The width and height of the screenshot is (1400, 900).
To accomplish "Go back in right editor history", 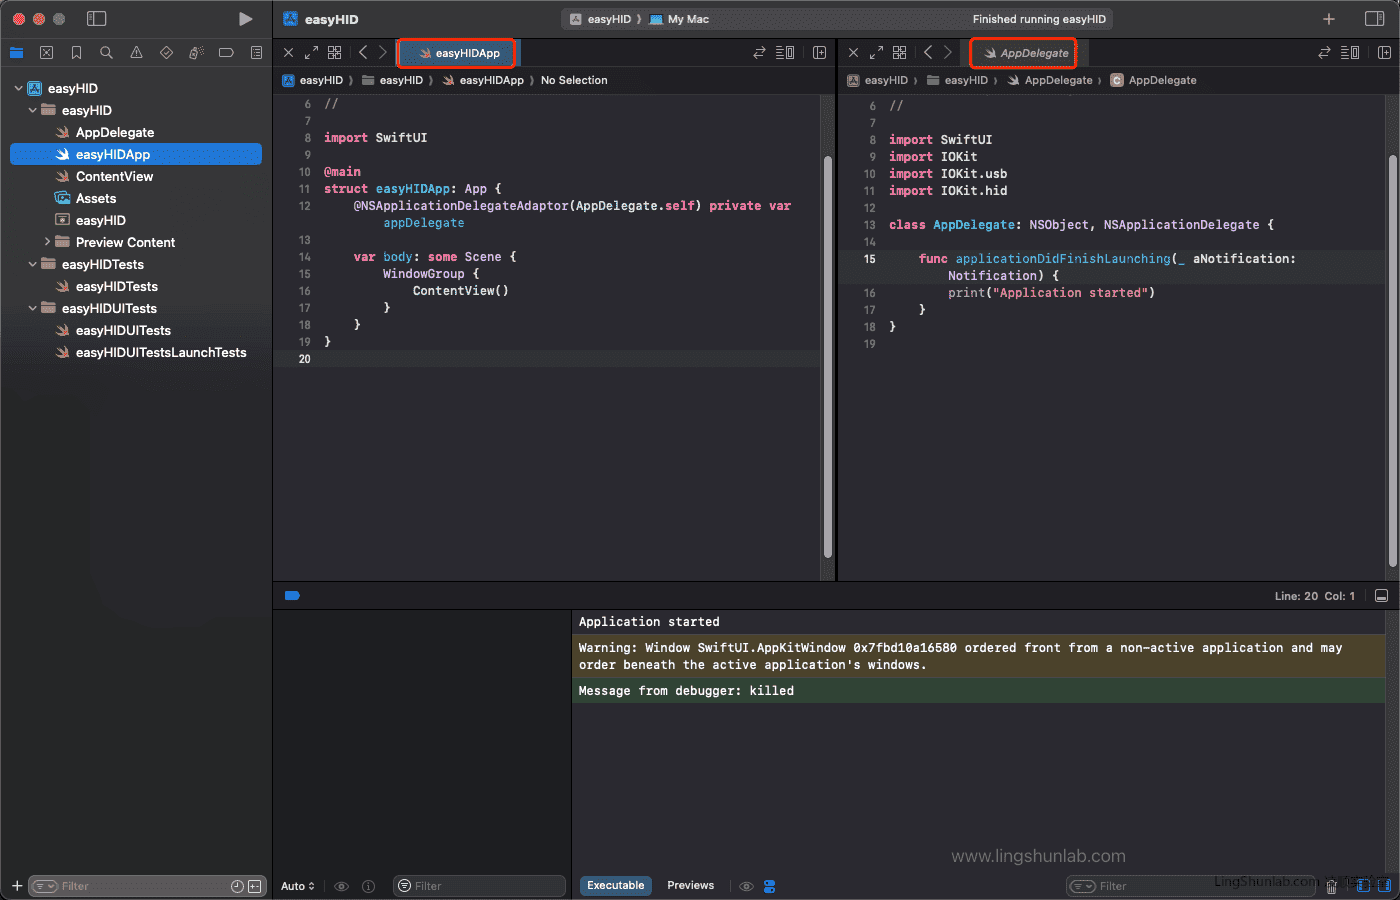I will [928, 53].
